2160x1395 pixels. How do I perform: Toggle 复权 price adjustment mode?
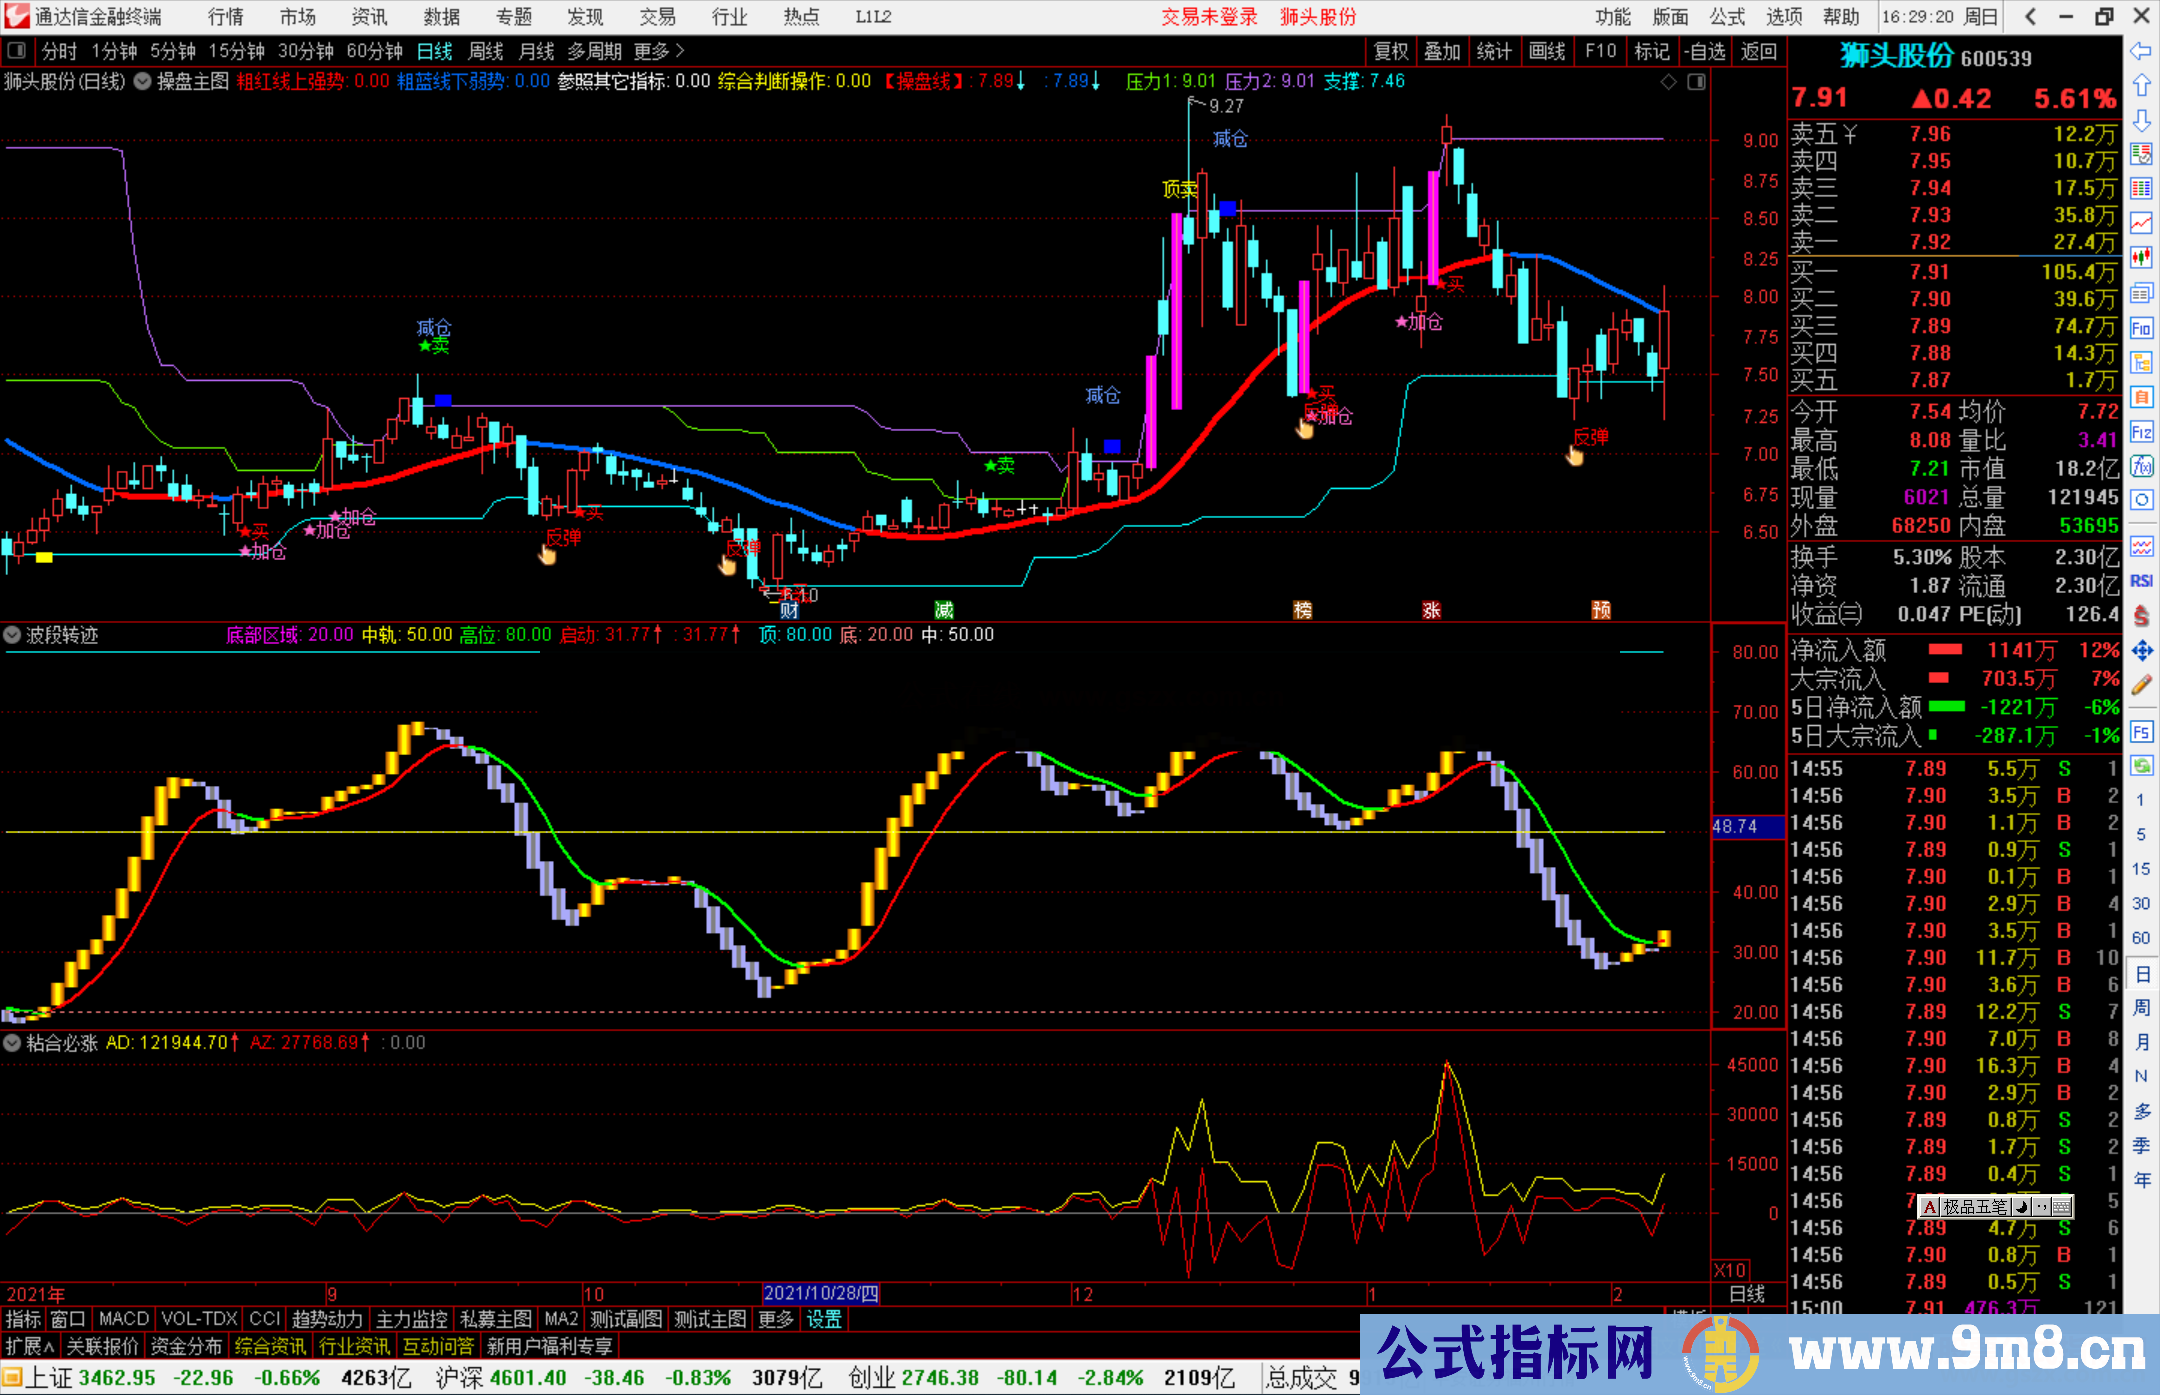1390,51
